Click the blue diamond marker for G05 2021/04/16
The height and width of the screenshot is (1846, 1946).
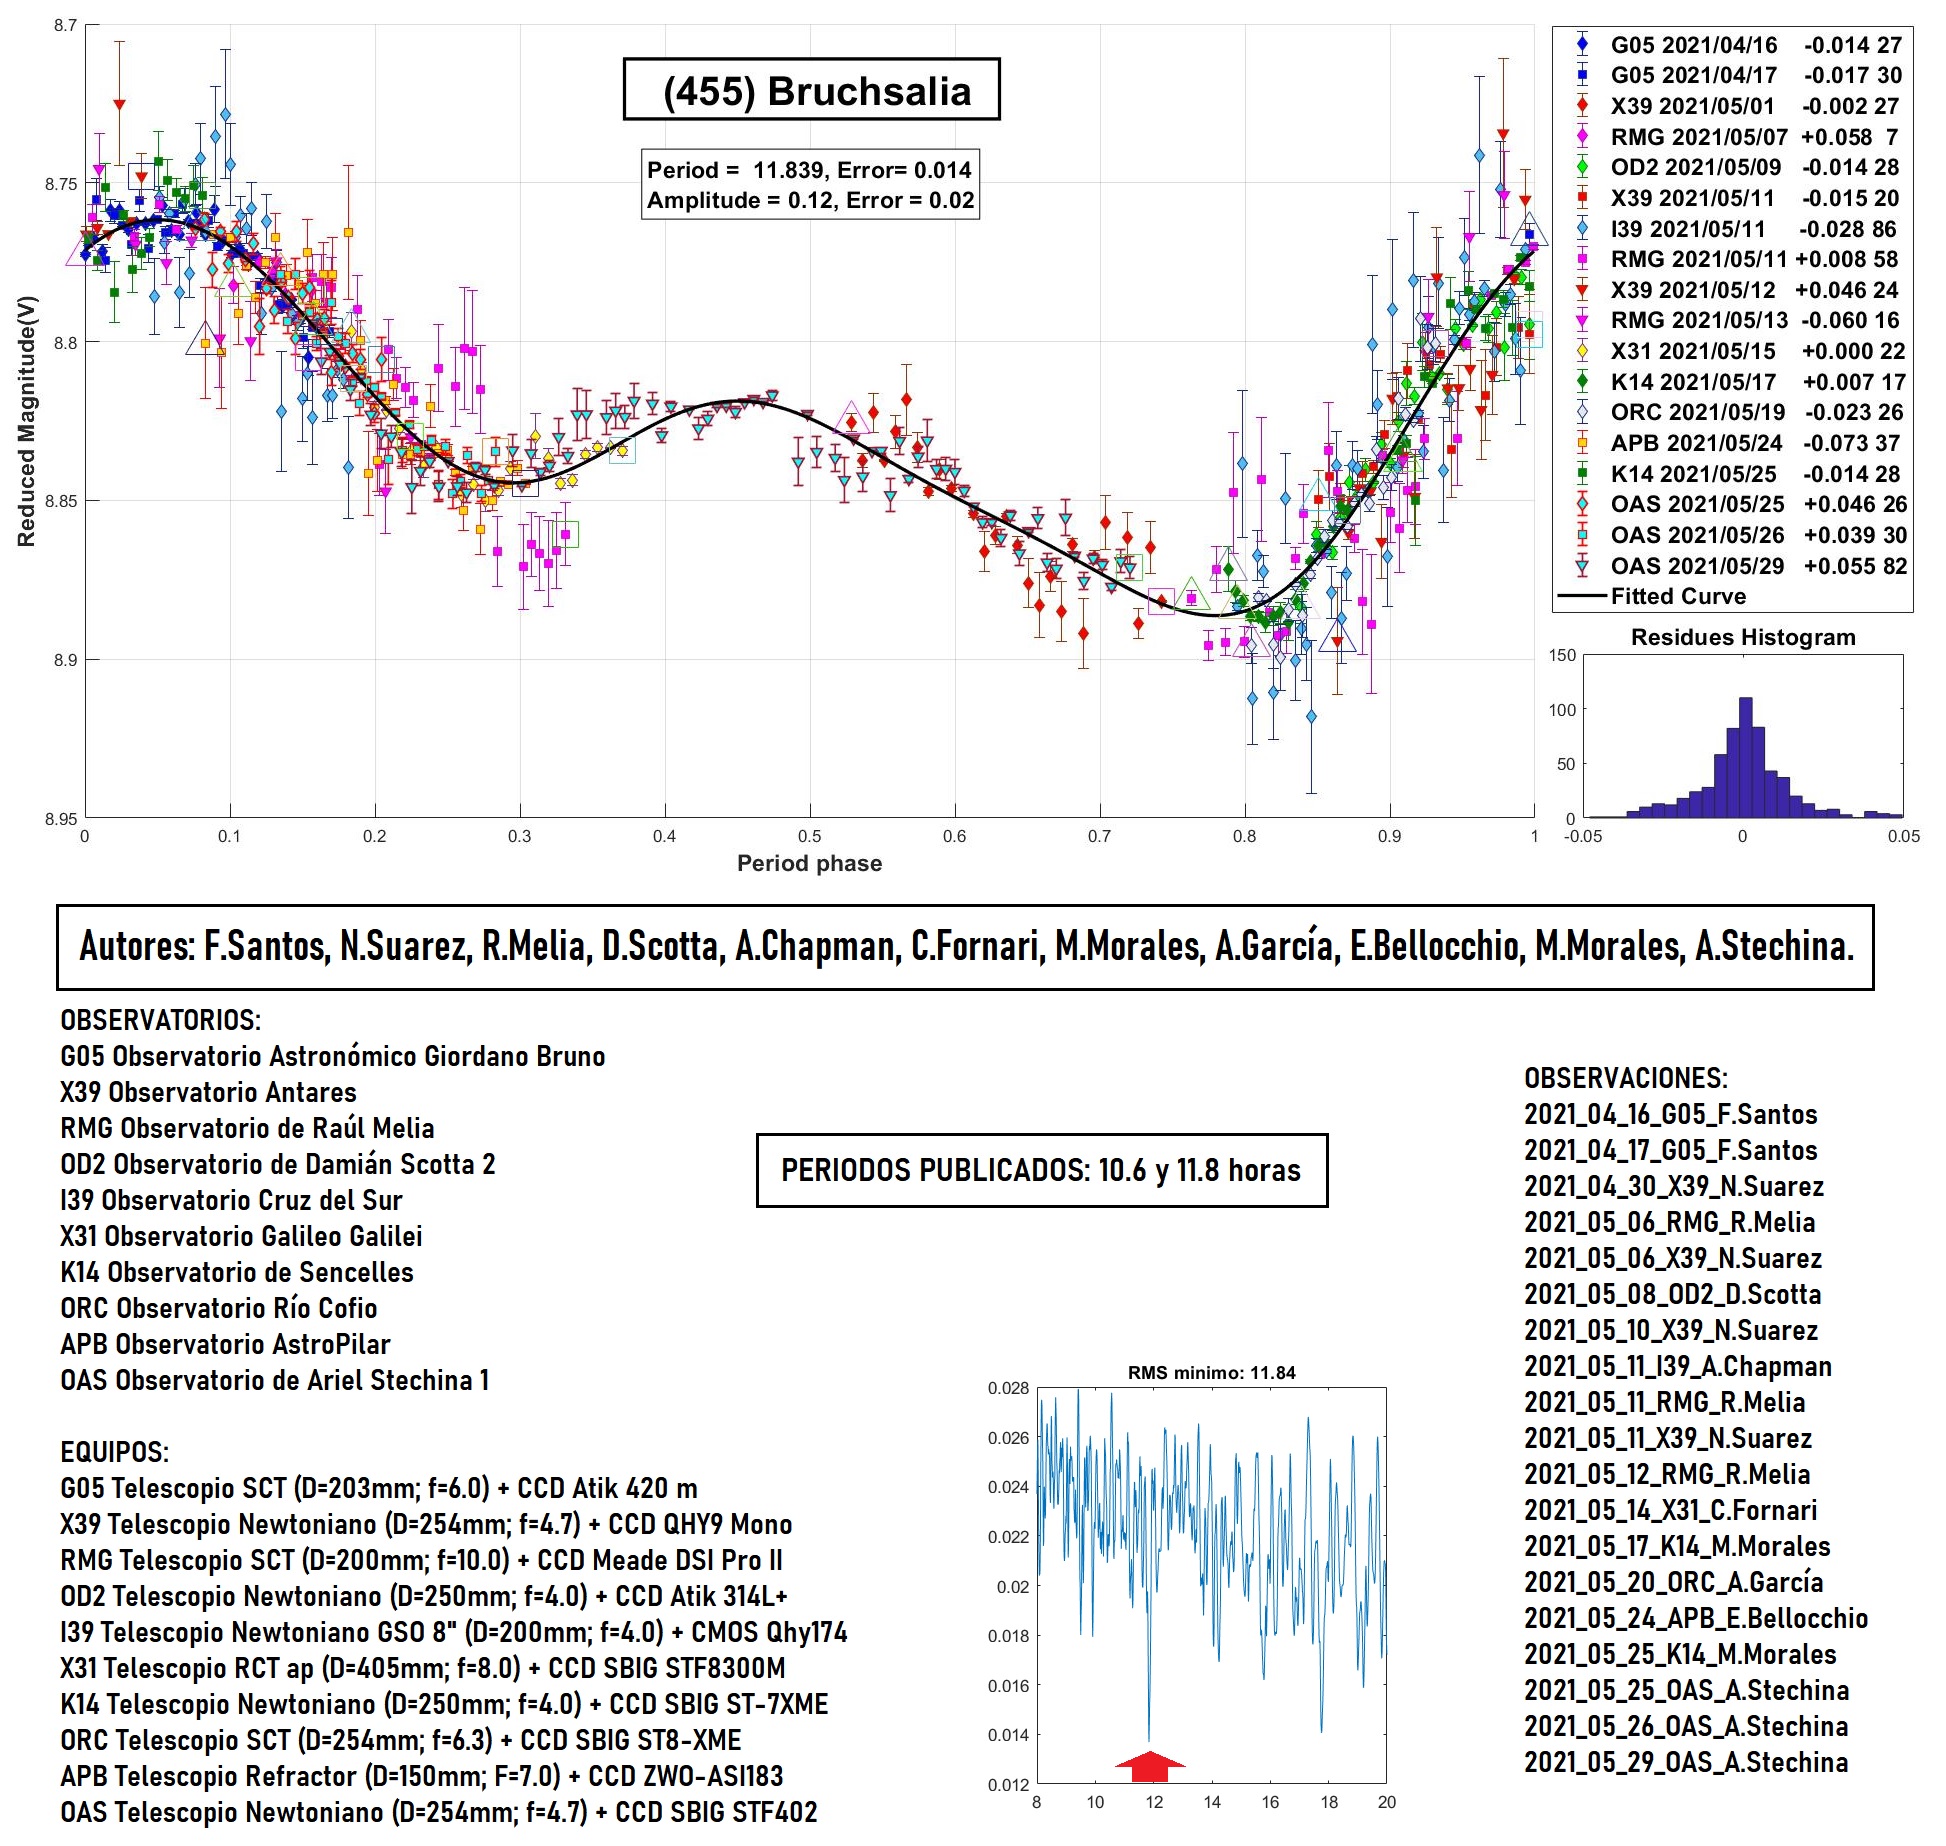tap(1582, 44)
